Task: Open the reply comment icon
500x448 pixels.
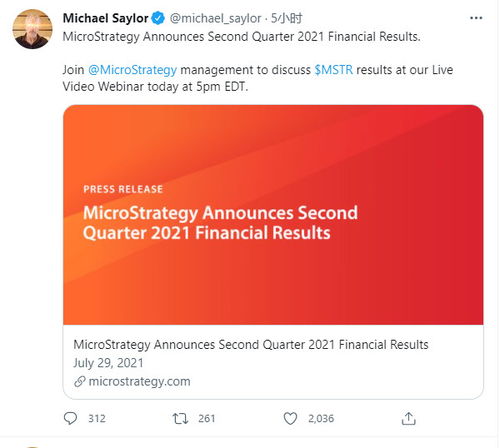Action: pos(70,418)
